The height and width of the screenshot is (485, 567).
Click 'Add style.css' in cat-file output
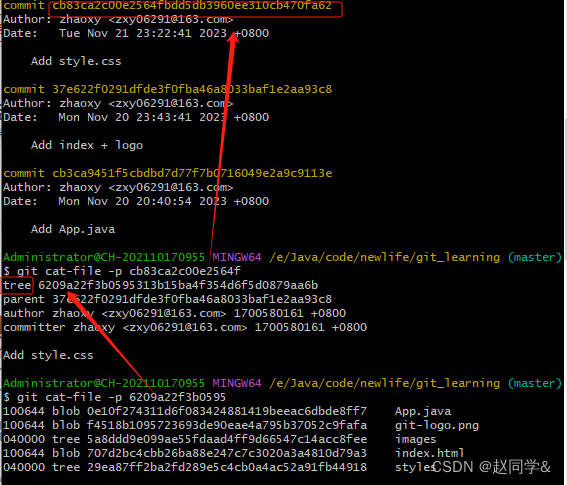tap(48, 356)
